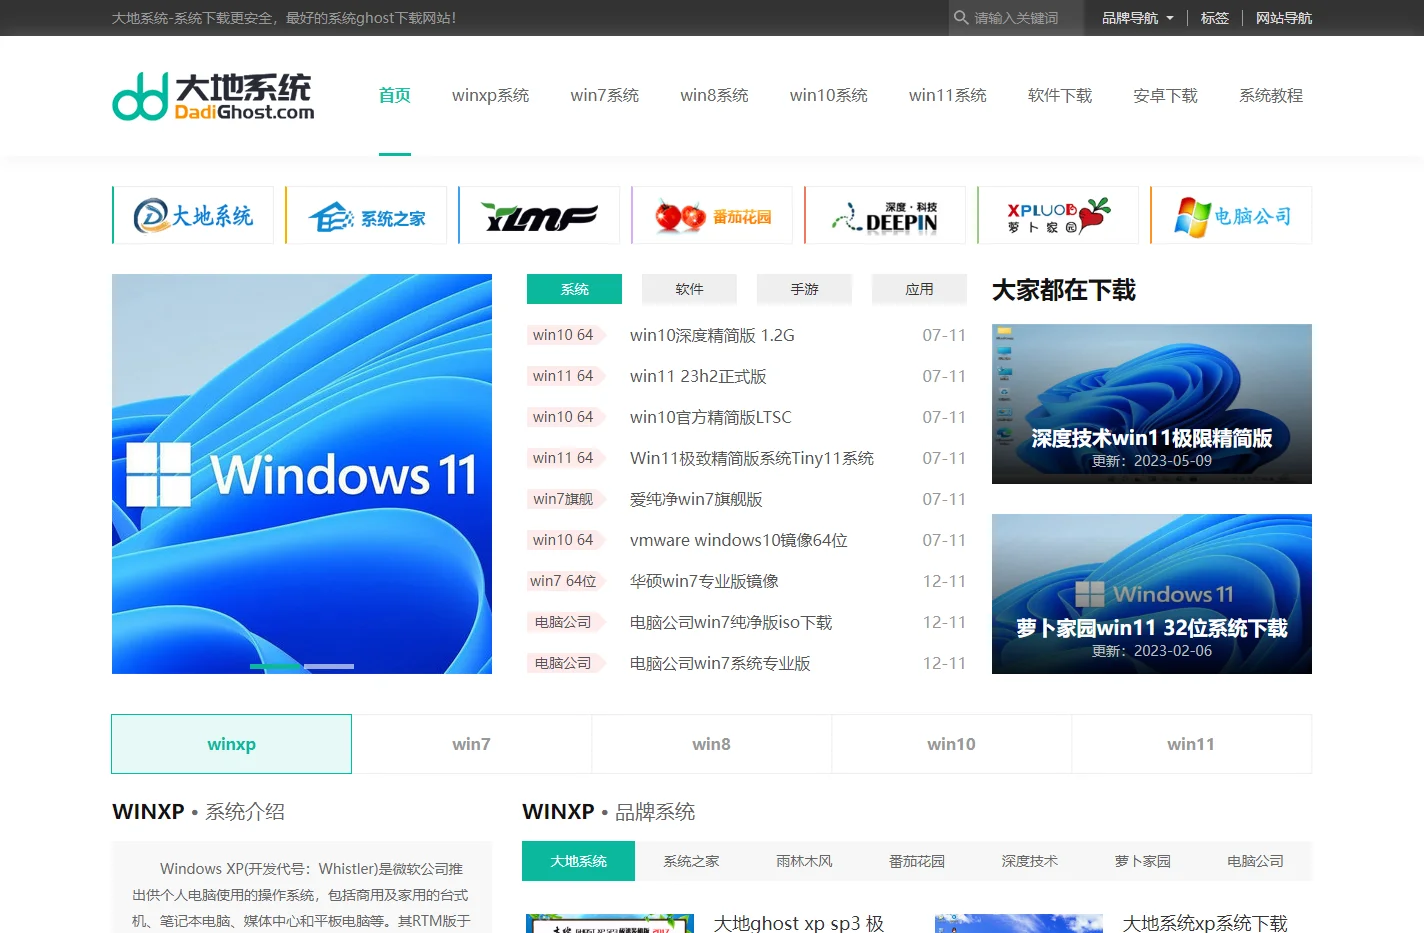Open 深度技术win11极限精简版 download card
This screenshot has width=1424, height=933.
tap(1152, 404)
